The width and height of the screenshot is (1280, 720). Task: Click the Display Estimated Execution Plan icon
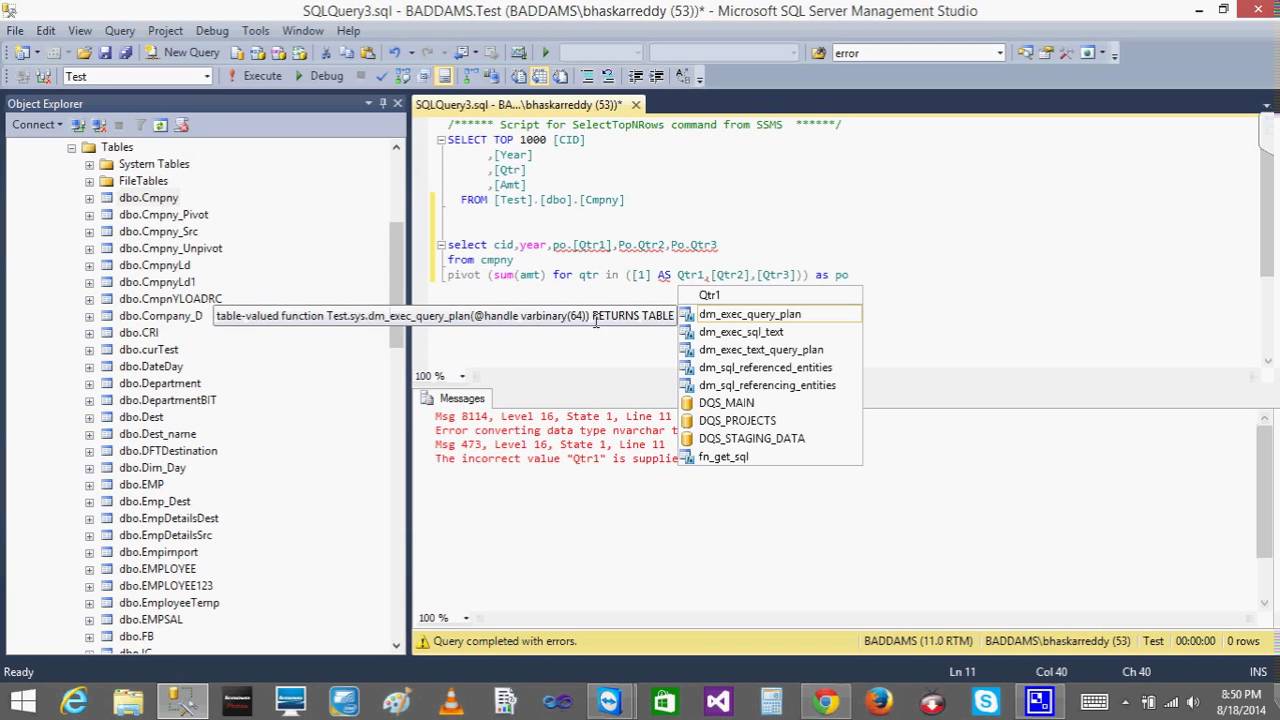402,76
